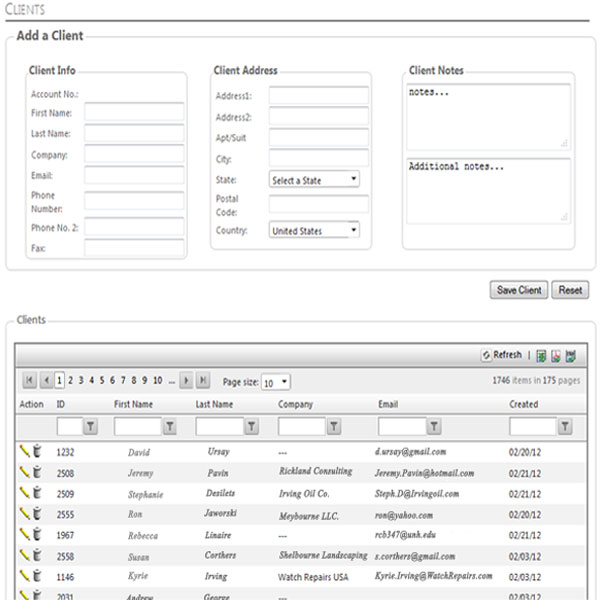
Task: Delete client 2508 Jeremy Pavin trash icon
Action: click(37, 472)
